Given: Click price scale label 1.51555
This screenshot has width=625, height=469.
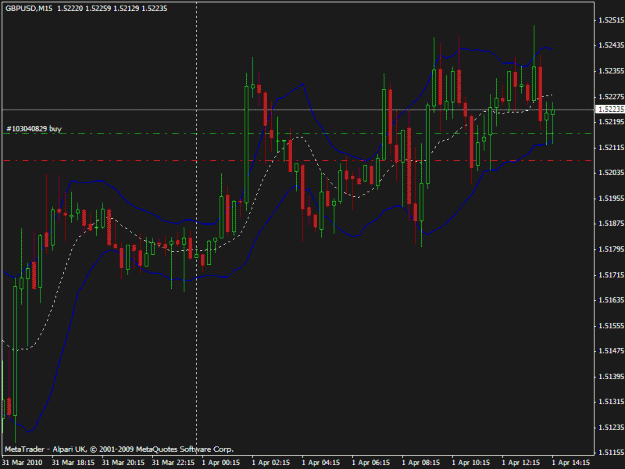Looking at the screenshot, I should [611, 326].
